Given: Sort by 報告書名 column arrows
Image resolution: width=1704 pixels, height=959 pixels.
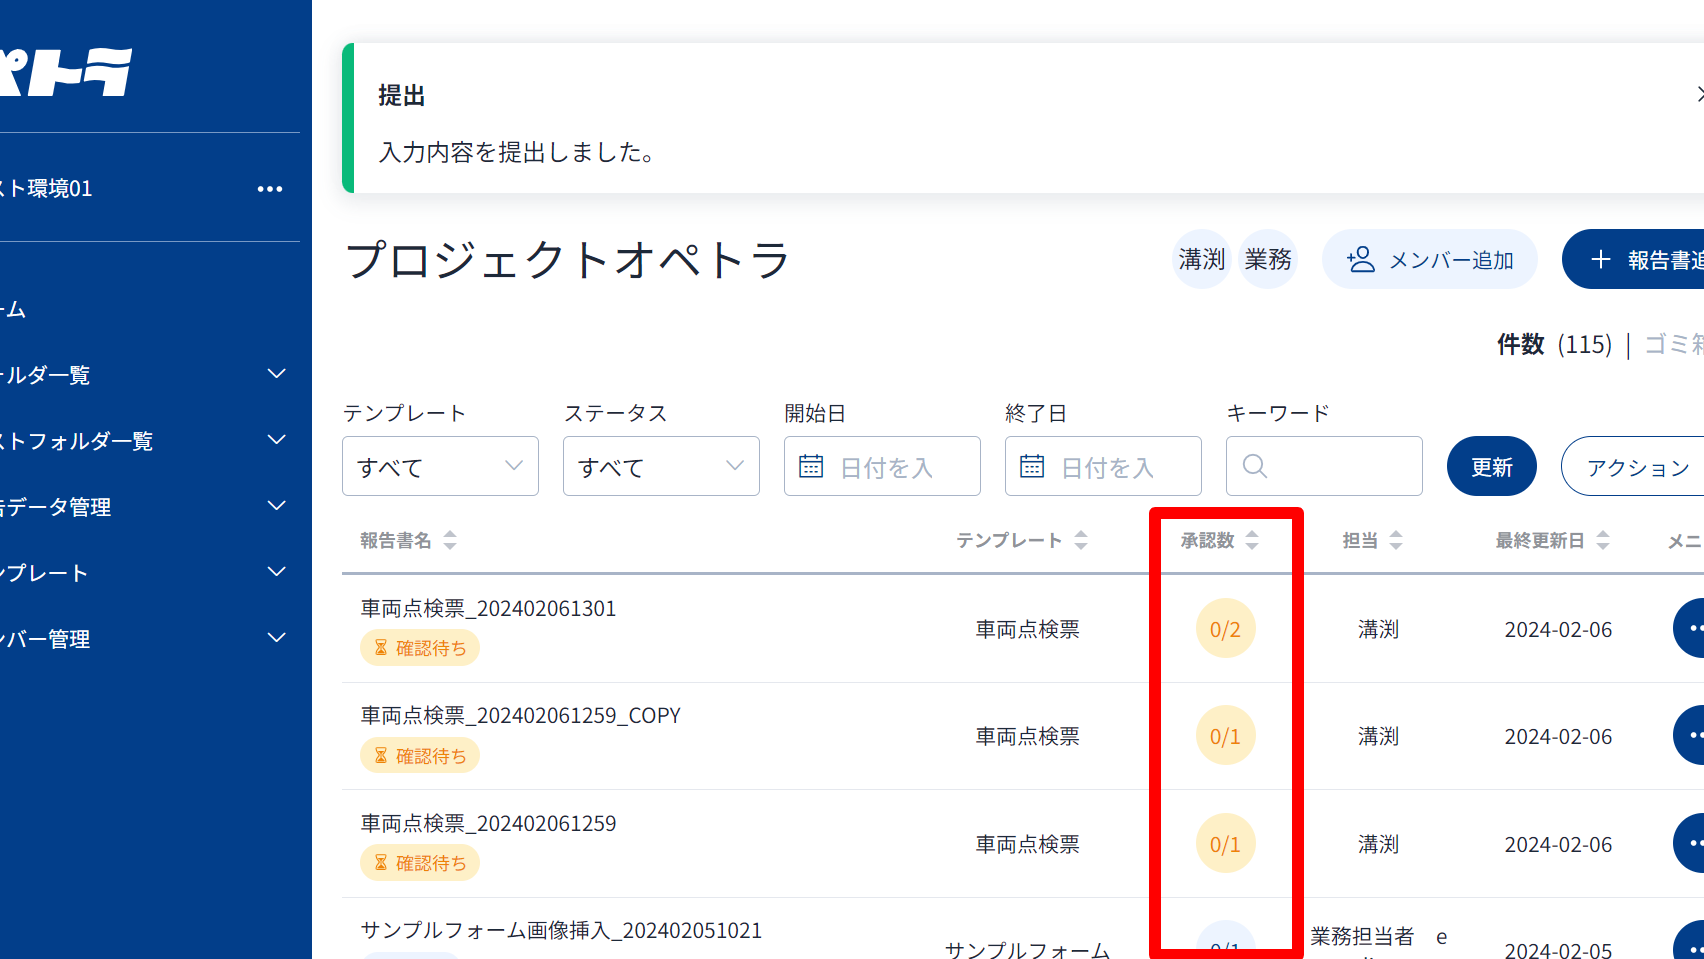Looking at the screenshot, I should (x=450, y=541).
